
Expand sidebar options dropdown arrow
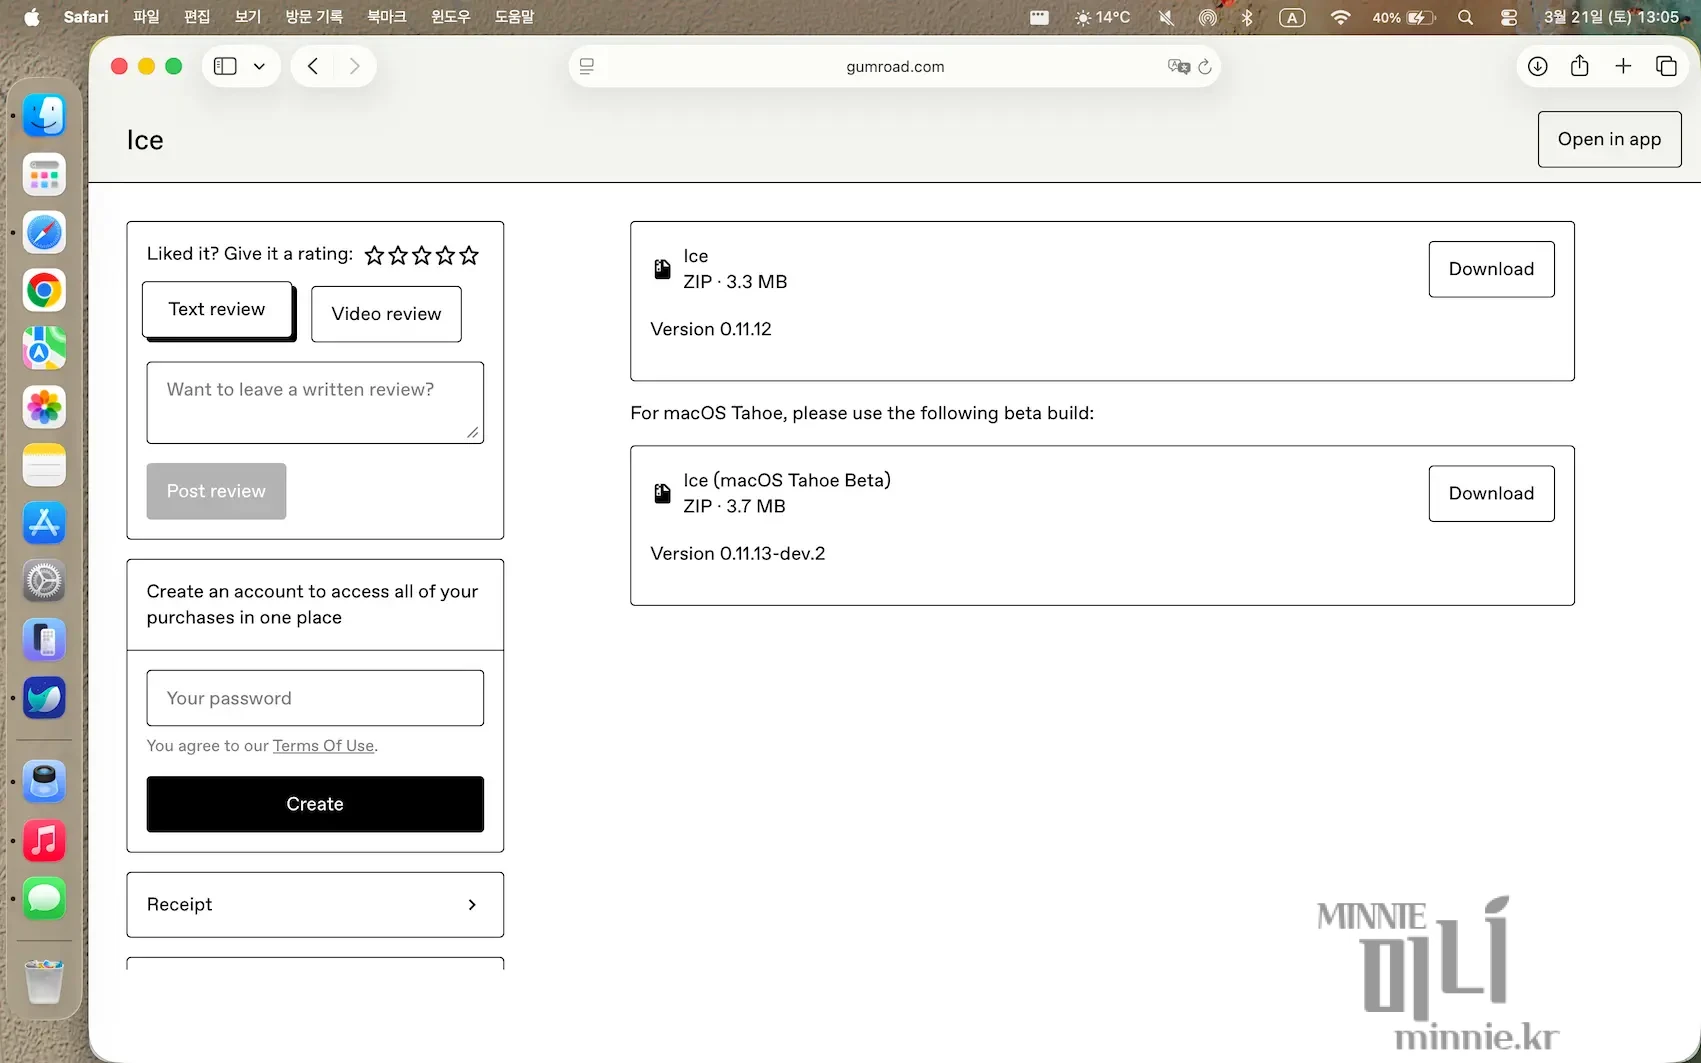tap(259, 66)
